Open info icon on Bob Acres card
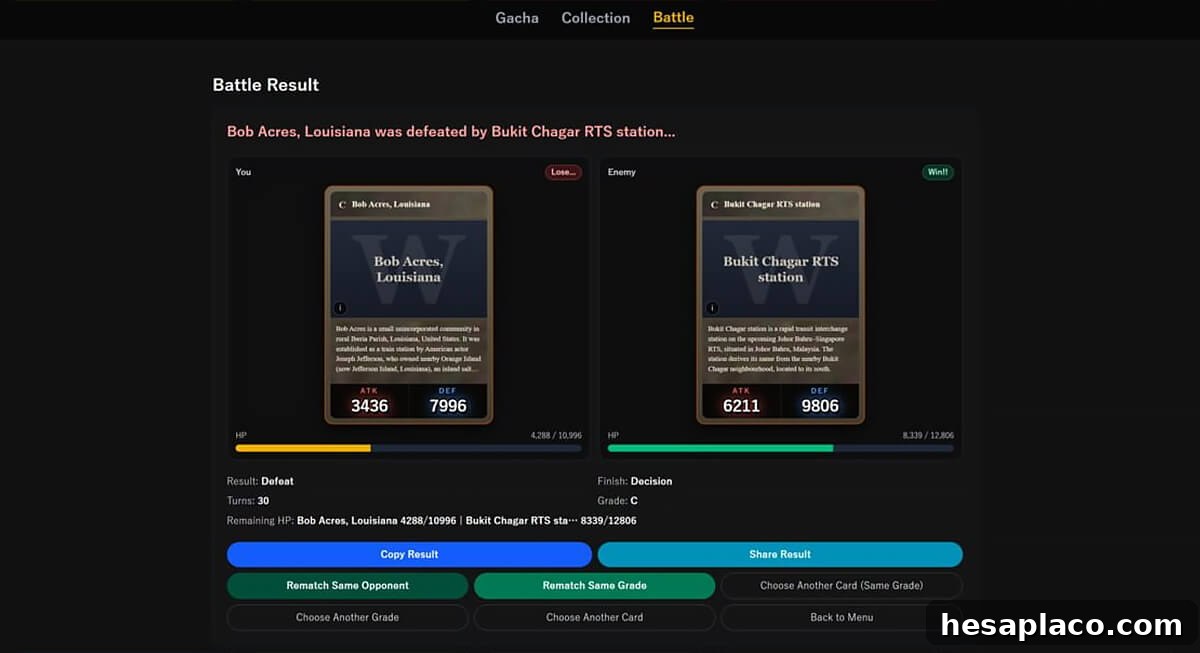The height and width of the screenshot is (653, 1200). pyautogui.click(x=340, y=308)
